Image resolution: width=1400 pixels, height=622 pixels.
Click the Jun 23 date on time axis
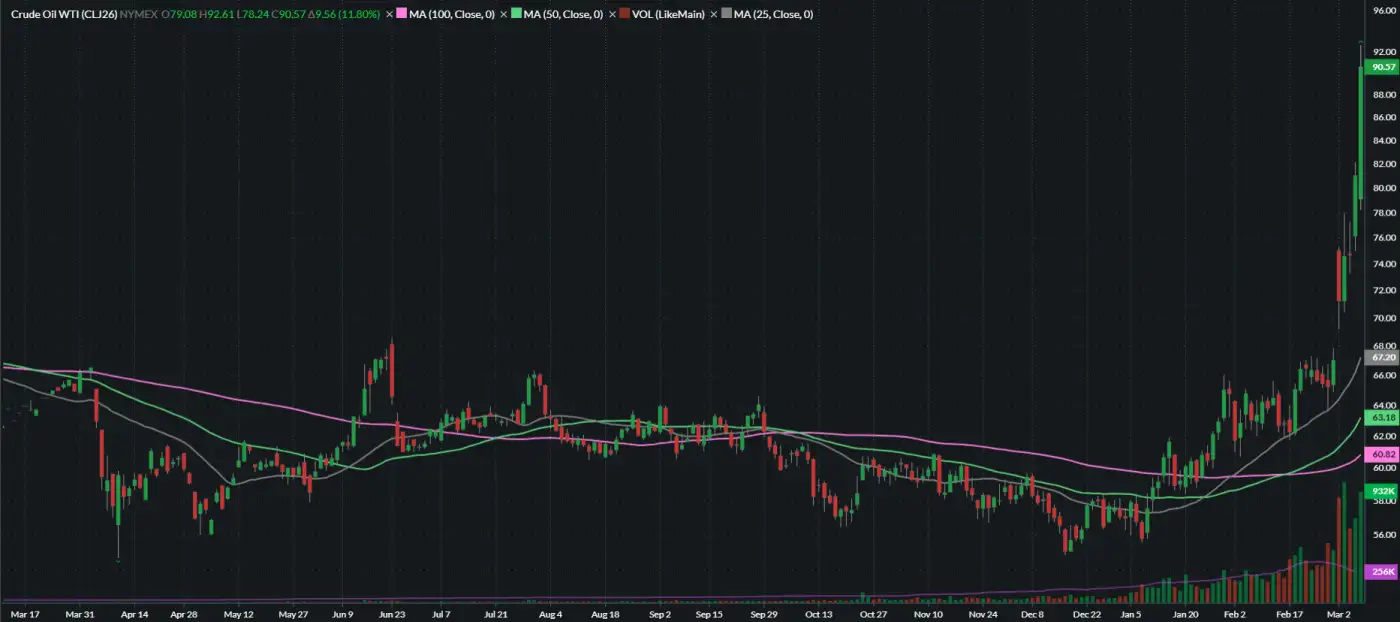[392, 614]
